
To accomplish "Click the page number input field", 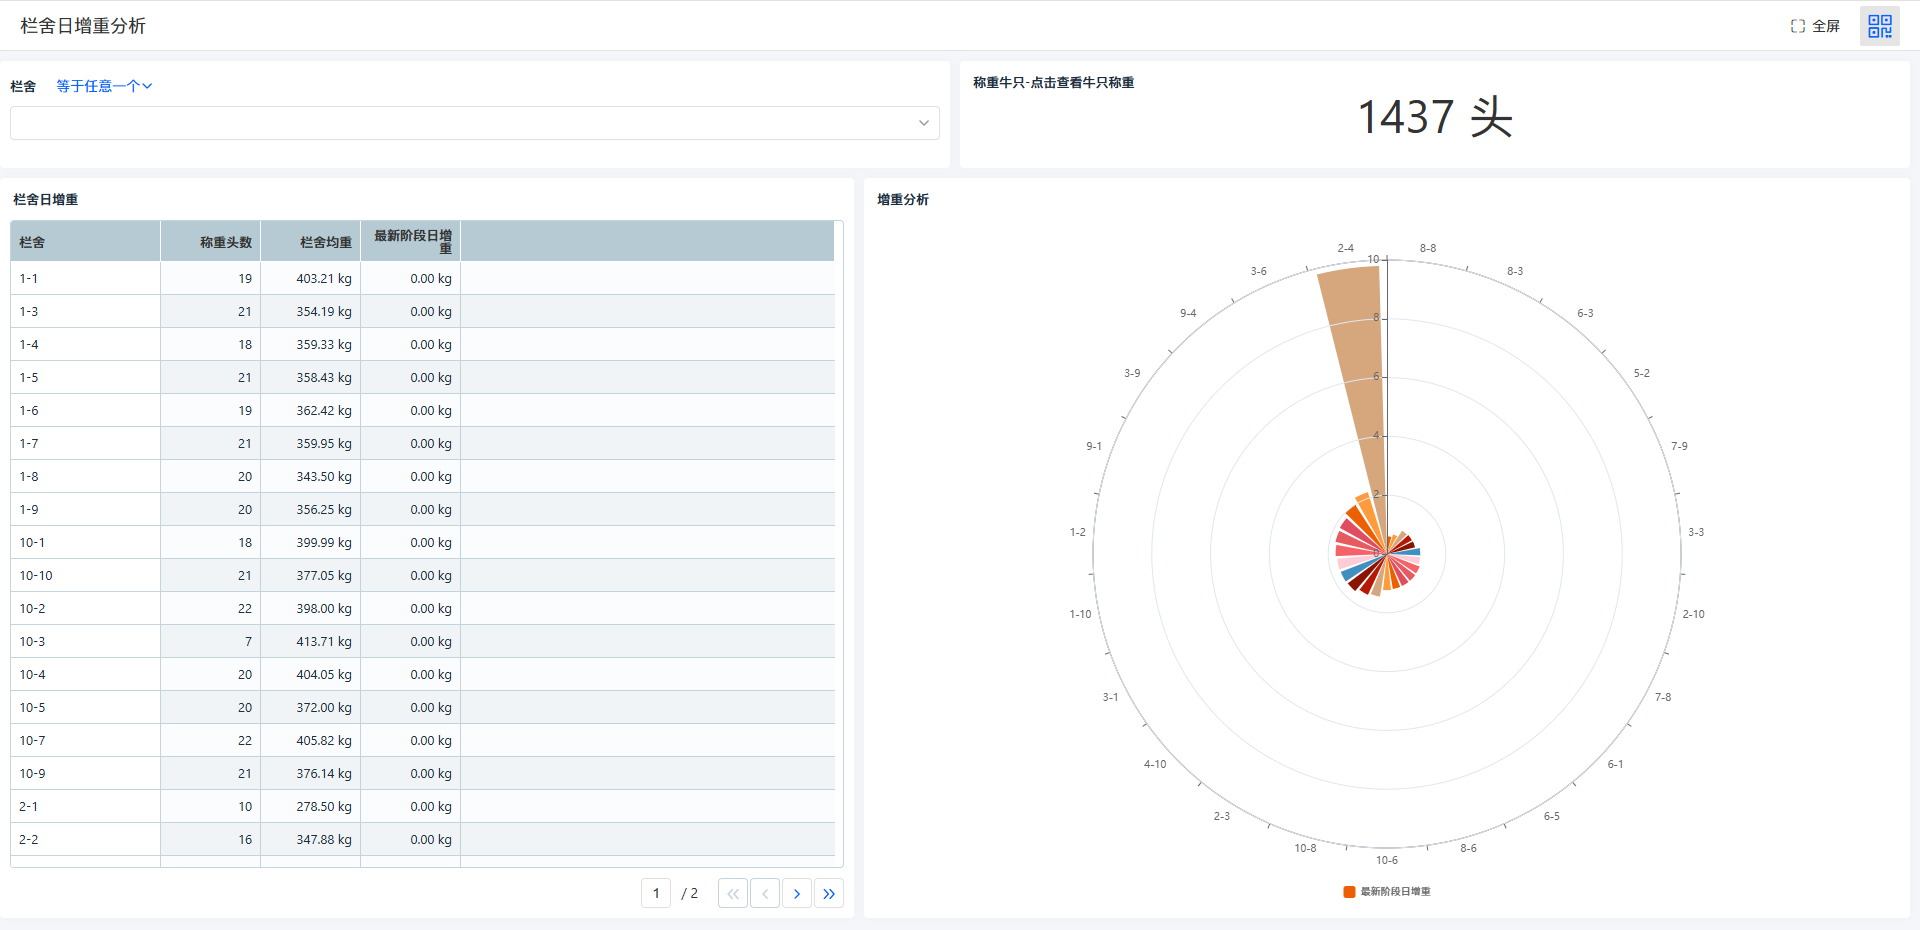I will point(656,893).
